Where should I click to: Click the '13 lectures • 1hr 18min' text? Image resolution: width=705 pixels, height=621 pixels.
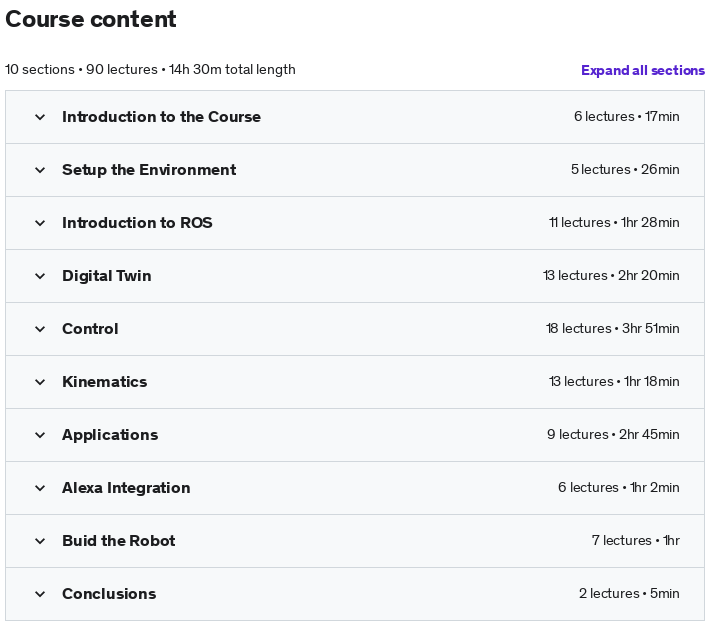coord(614,382)
